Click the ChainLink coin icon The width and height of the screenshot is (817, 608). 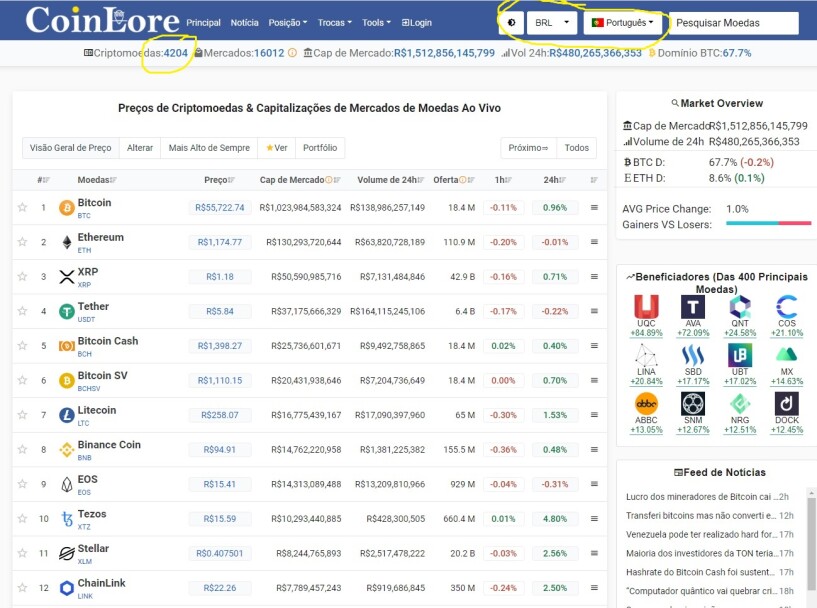click(x=67, y=588)
